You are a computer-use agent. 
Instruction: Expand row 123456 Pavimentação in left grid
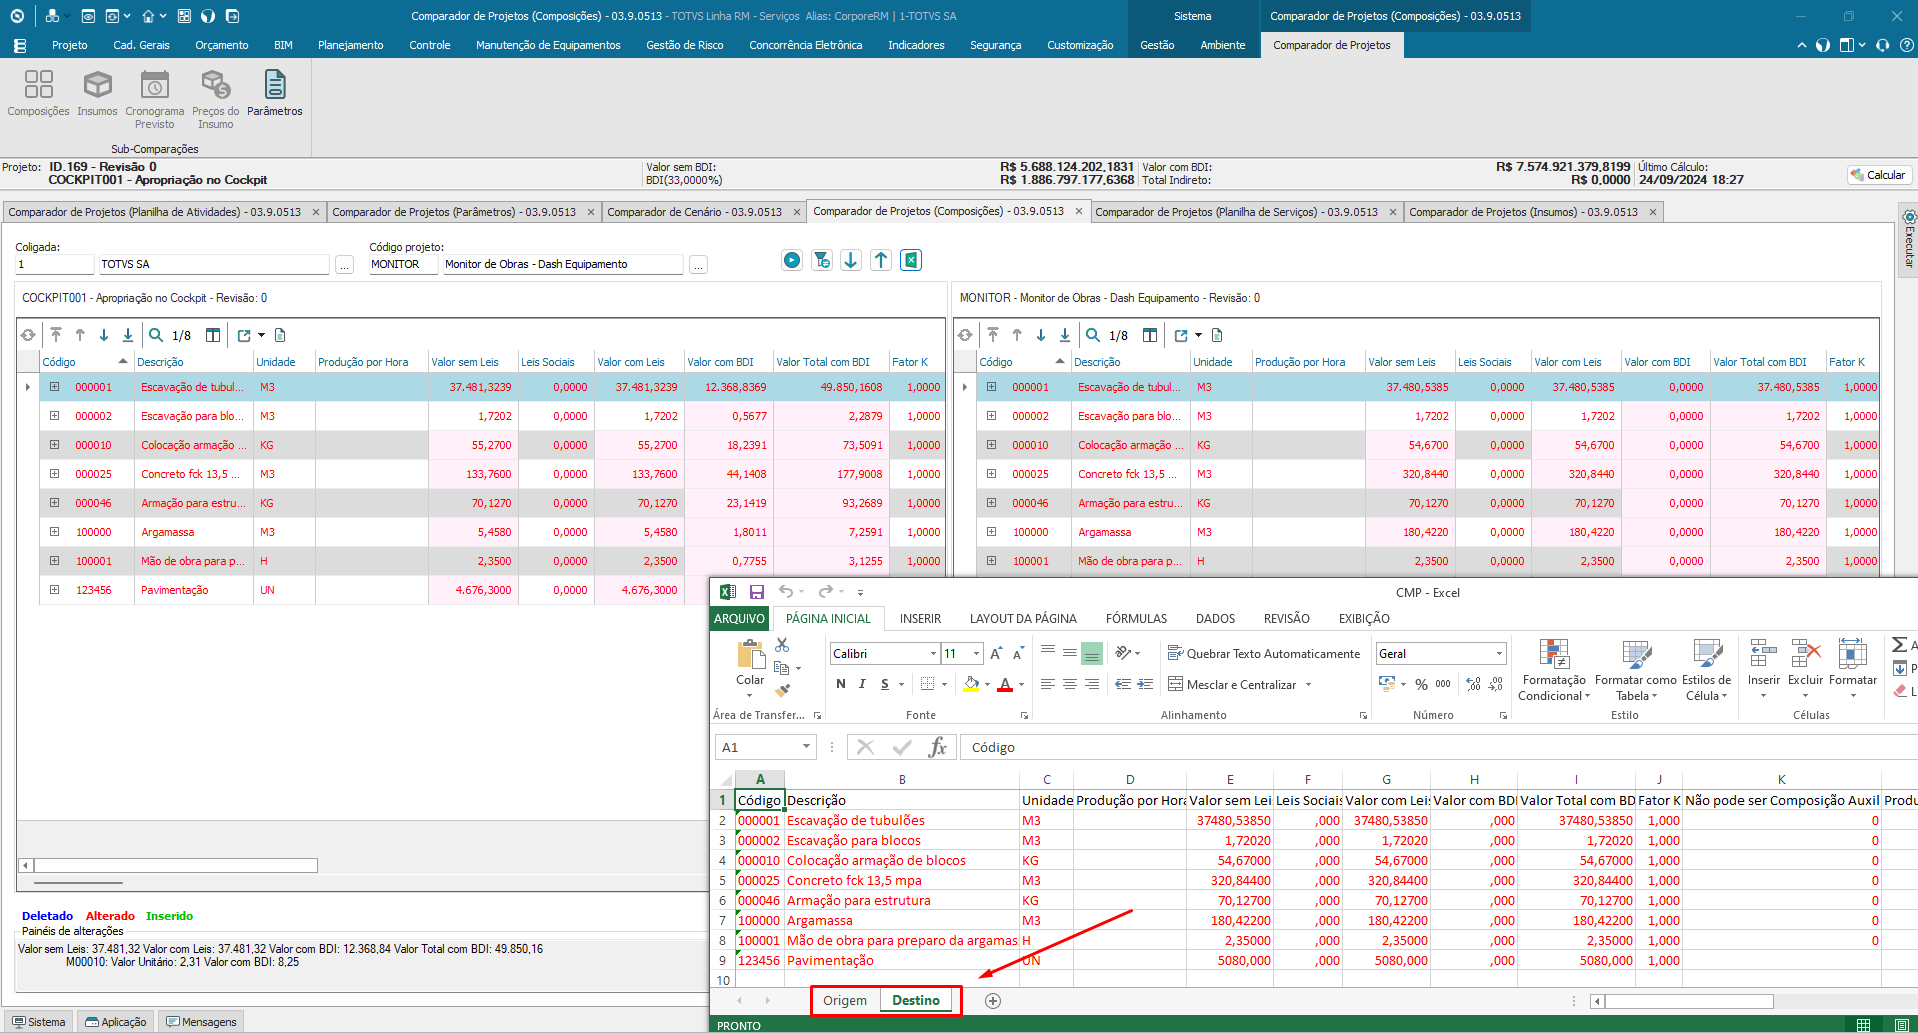[x=55, y=590]
